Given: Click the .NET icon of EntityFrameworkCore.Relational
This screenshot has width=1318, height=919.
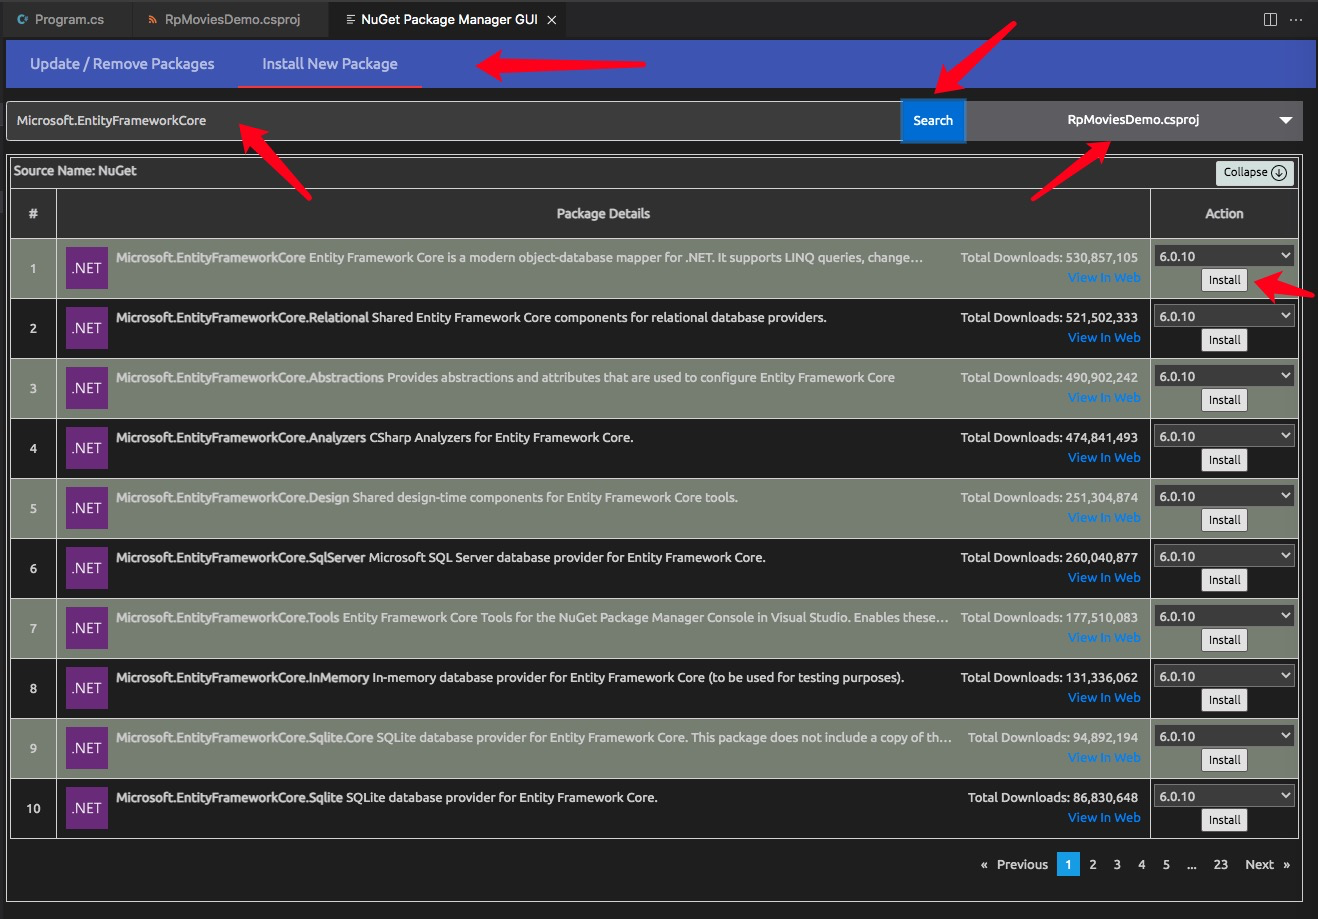Looking at the screenshot, I should pyautogui.click(x=87, y=328).
